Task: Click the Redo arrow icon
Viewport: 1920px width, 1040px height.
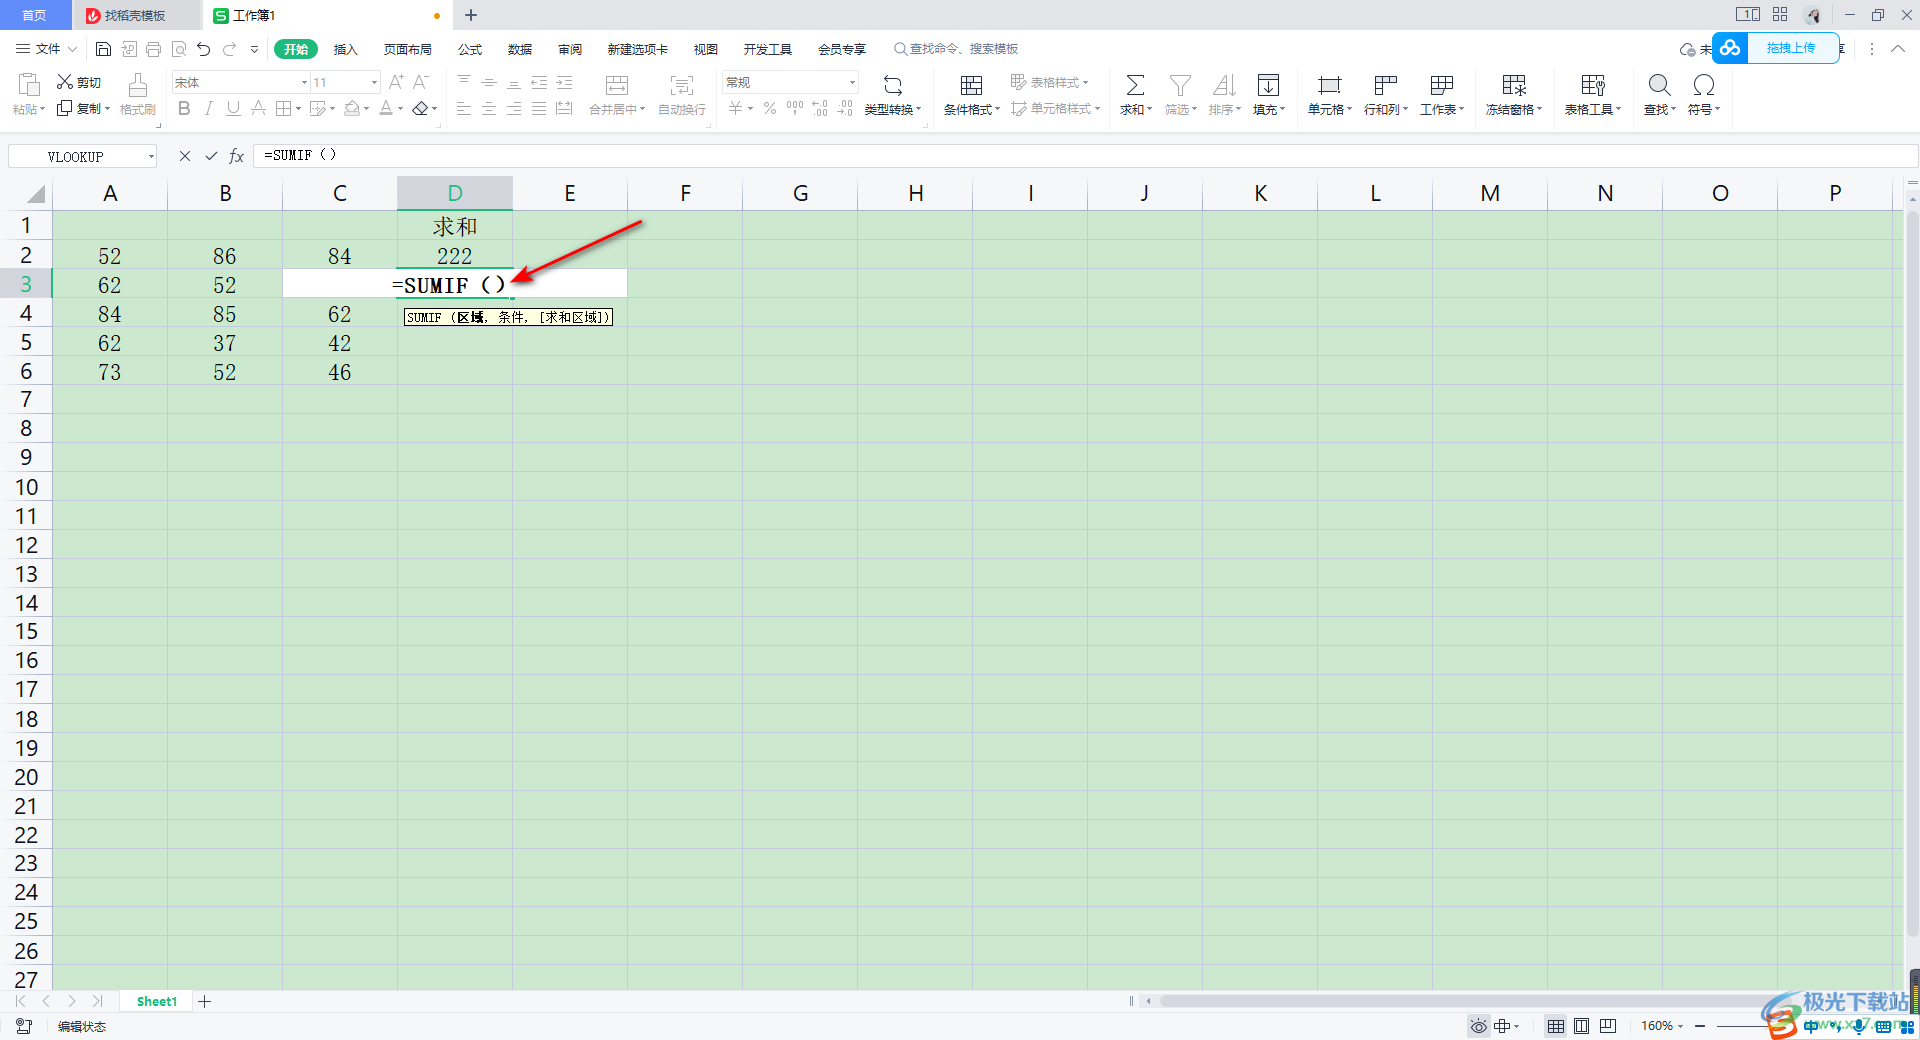Action: coord(230,49)
